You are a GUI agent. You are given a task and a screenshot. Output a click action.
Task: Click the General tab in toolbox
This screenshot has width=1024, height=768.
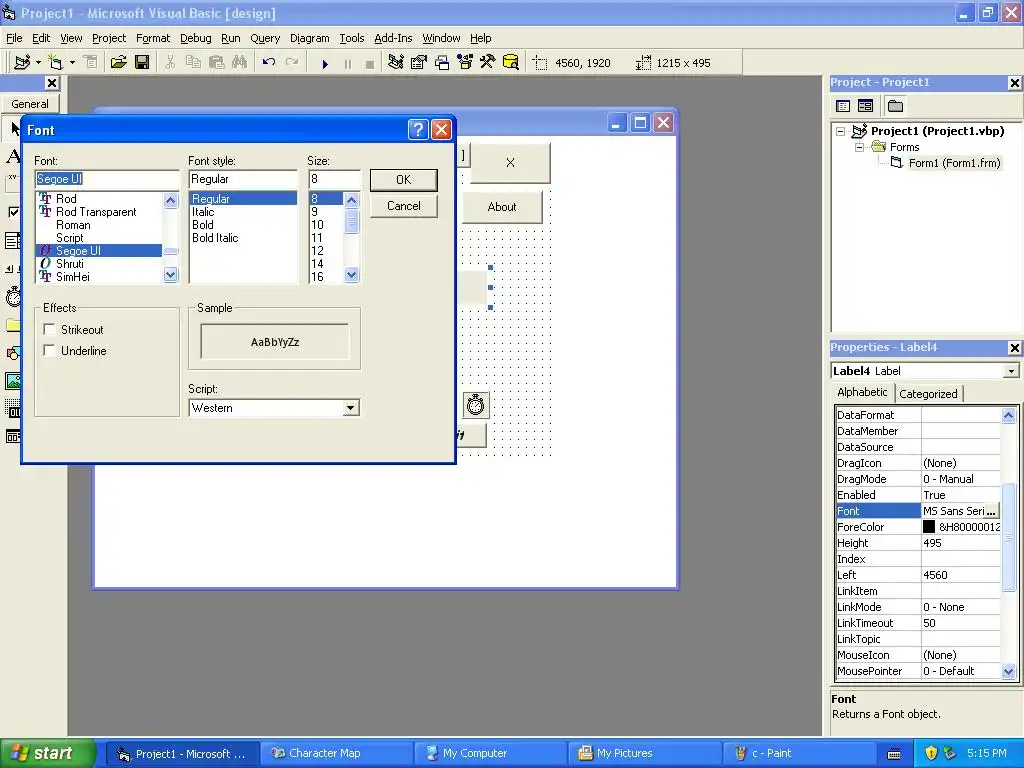(x=29, y=104)
